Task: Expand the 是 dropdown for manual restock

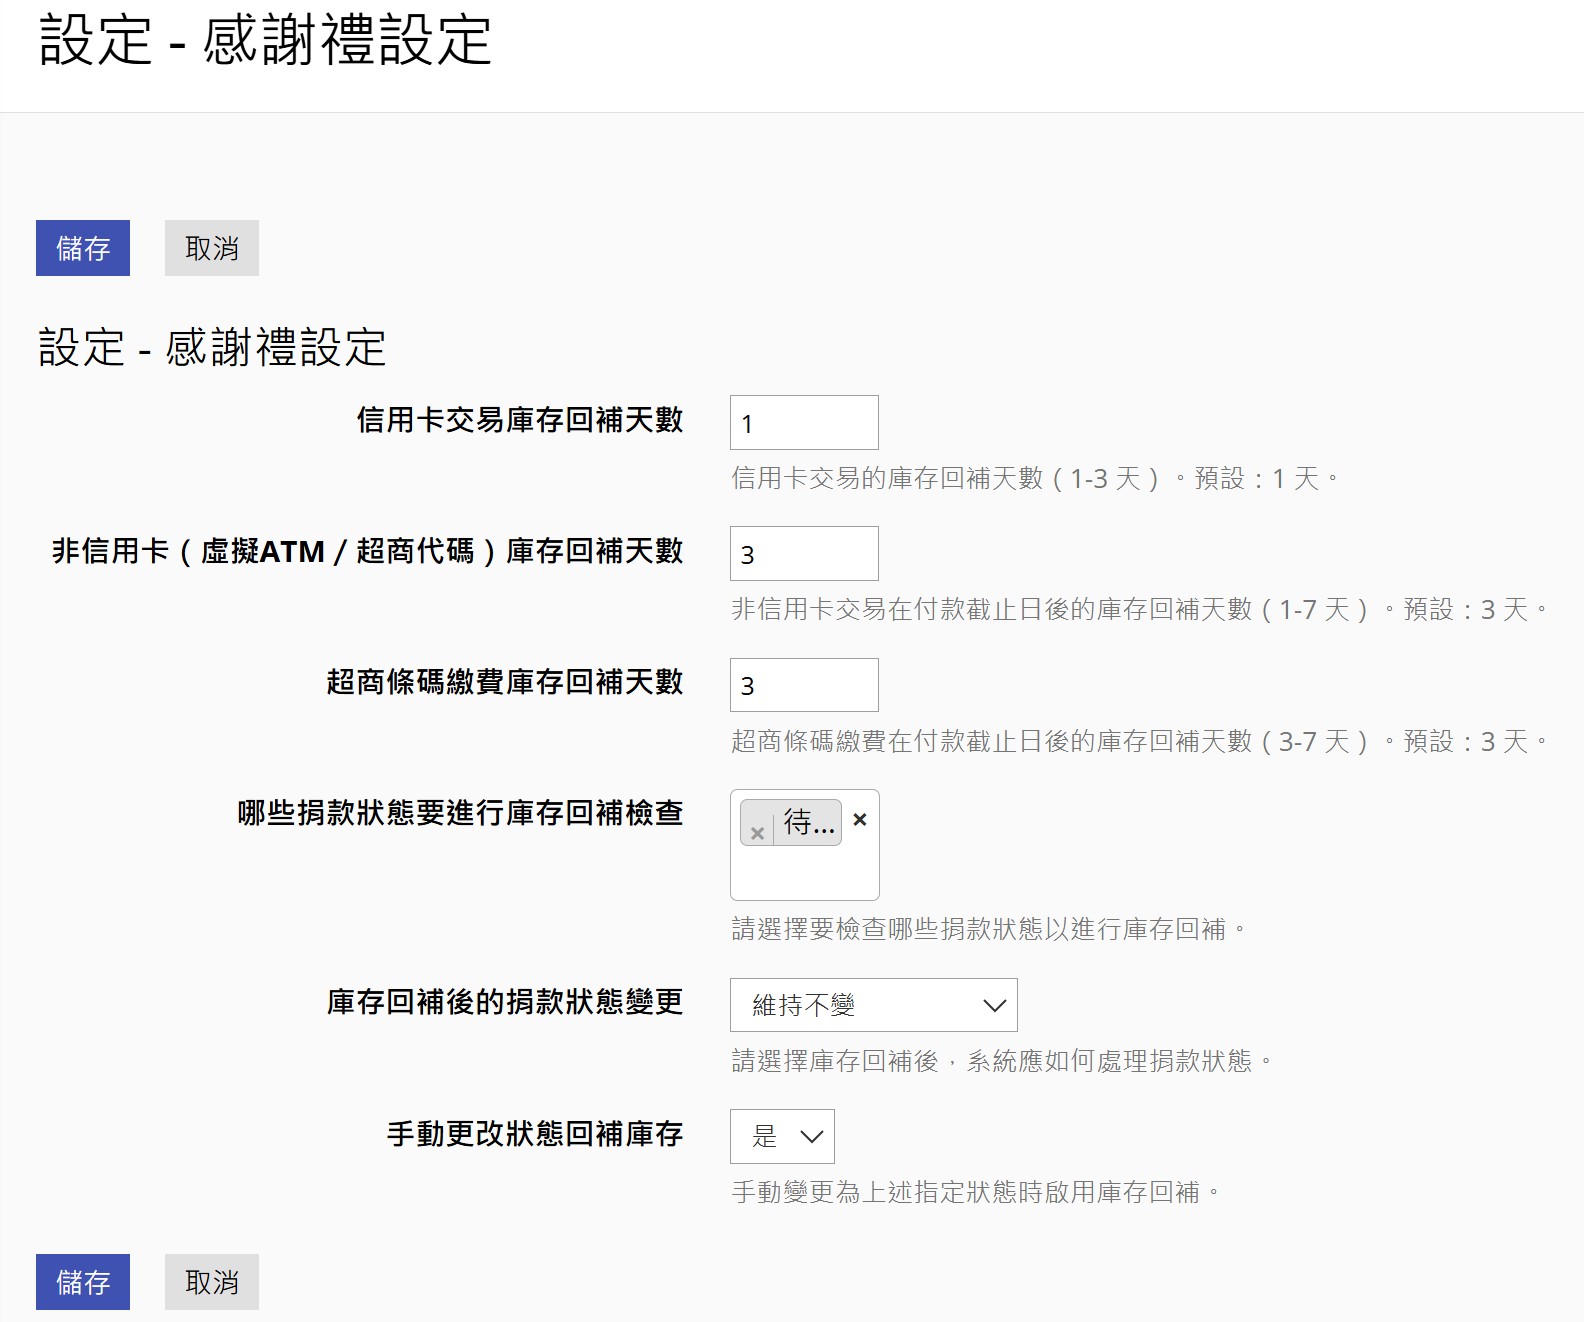Action: (782, 1136)
